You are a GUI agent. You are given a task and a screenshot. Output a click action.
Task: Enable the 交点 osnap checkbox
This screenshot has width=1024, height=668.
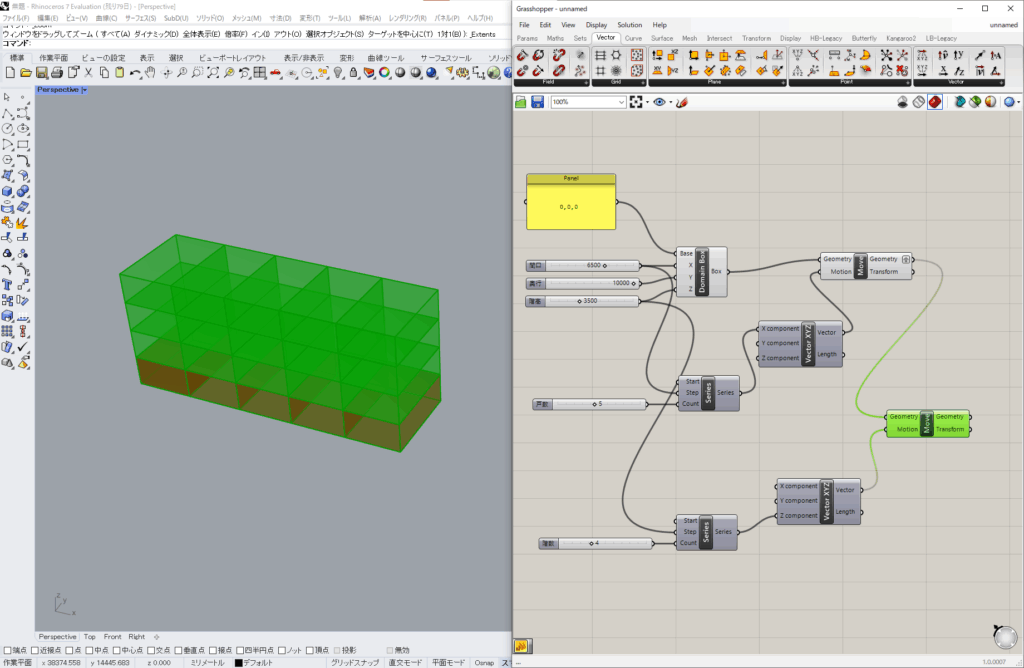pyautogui.click(x=149, y=650)
